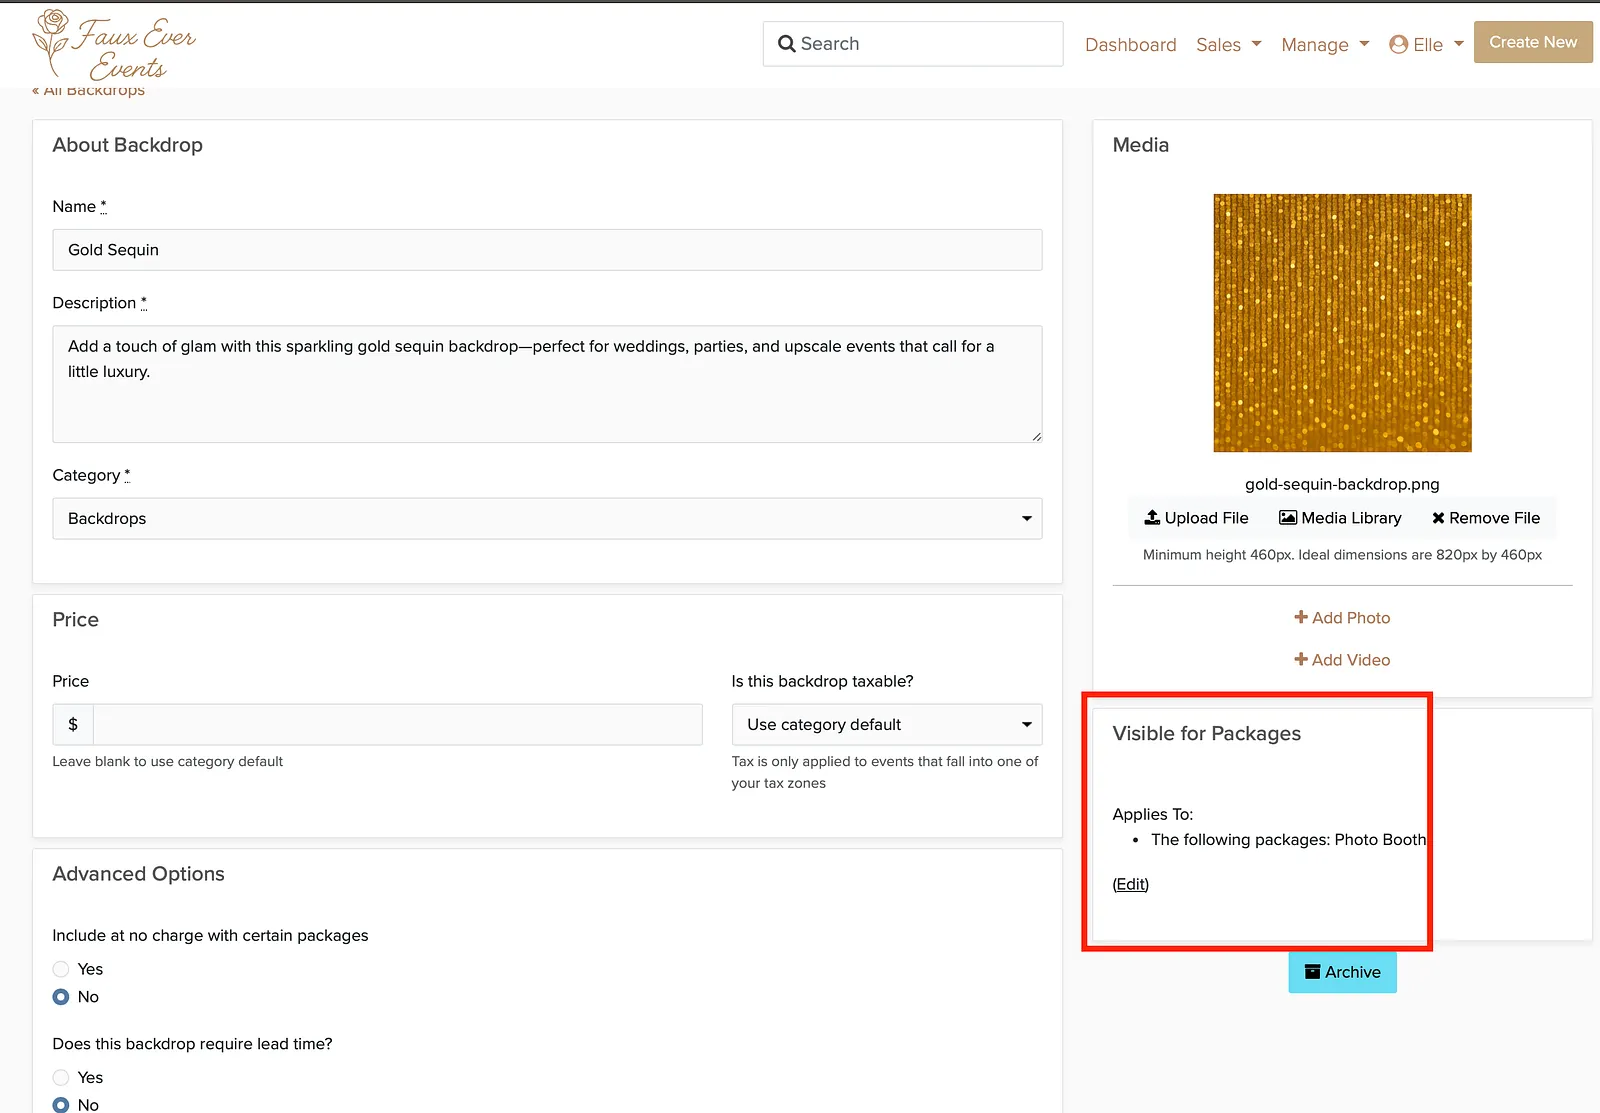This screenshot has height=1113, width=1600.
Task: Click the 'Visible for Packages' heading
Action: click(1206, 733)
